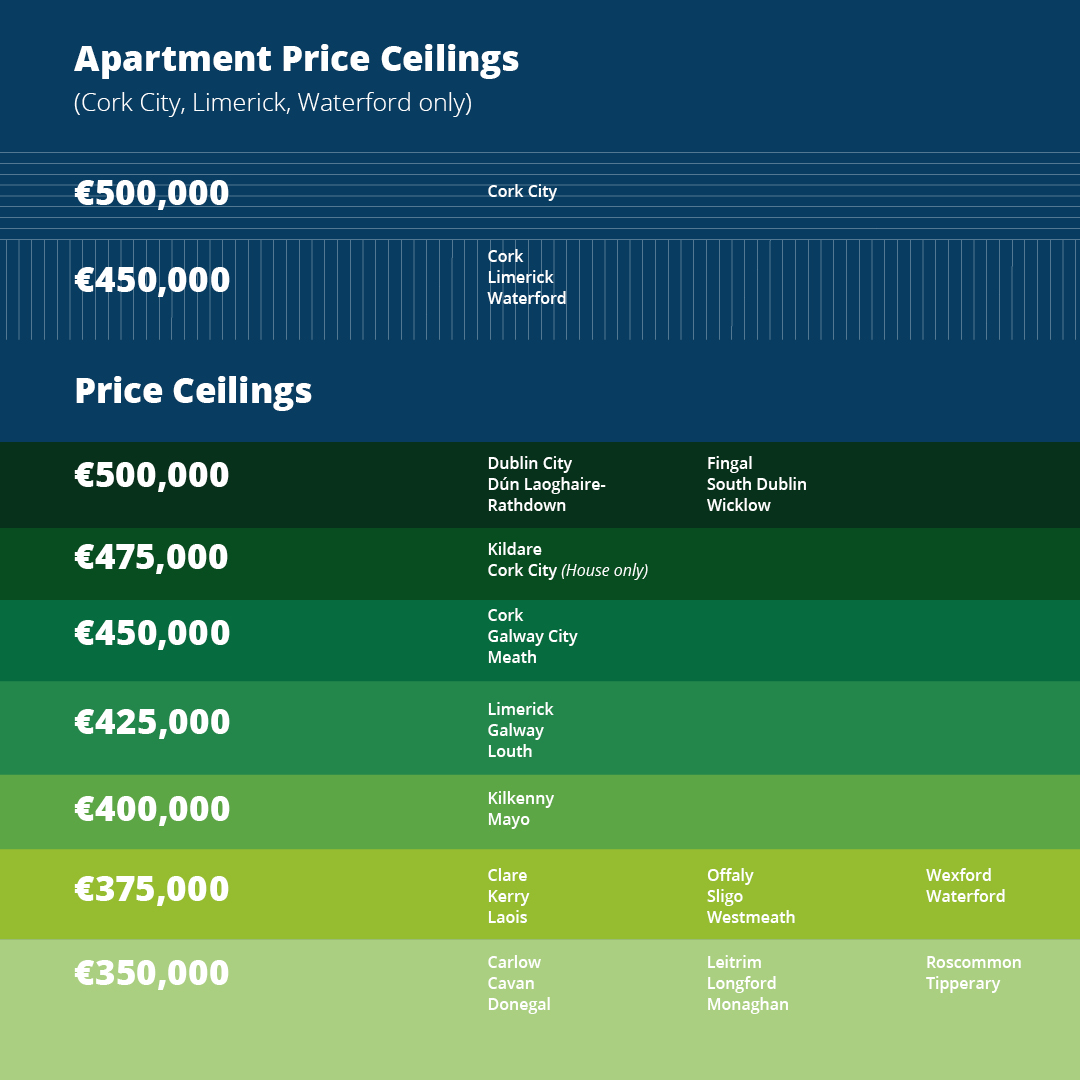The image size is (1080, 1080).
Task: Select "Mayo" under Kilkenny
Action: point(508,819)
